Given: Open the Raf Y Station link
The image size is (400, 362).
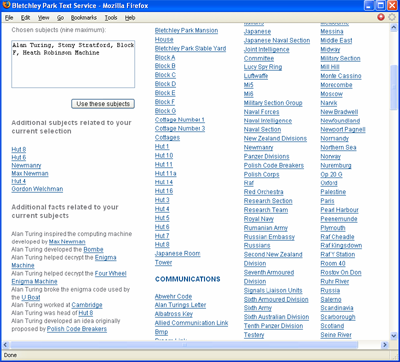Looking at the screenshot, I should pyautogui.click(x=338, y=255).
